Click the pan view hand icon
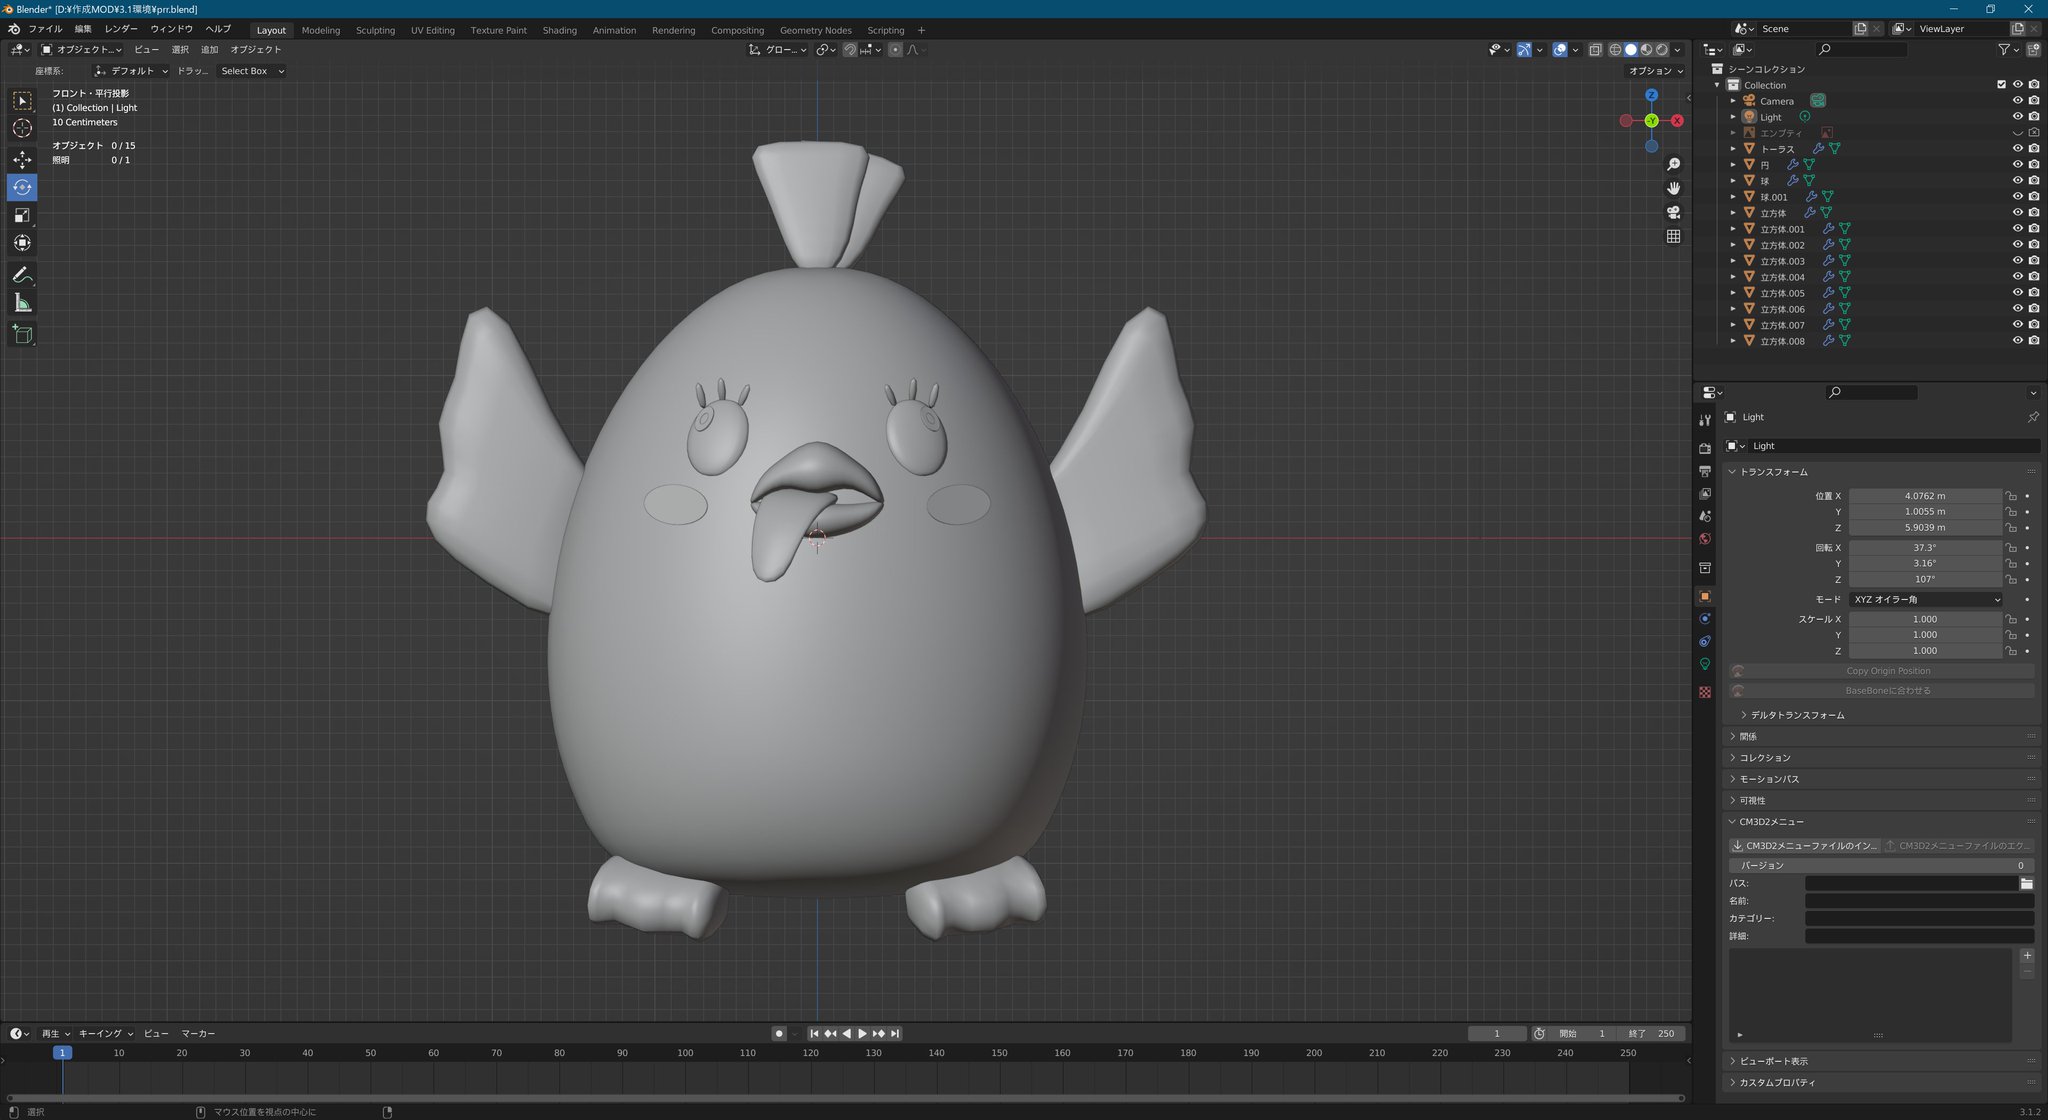 [x=1673, y=188]
